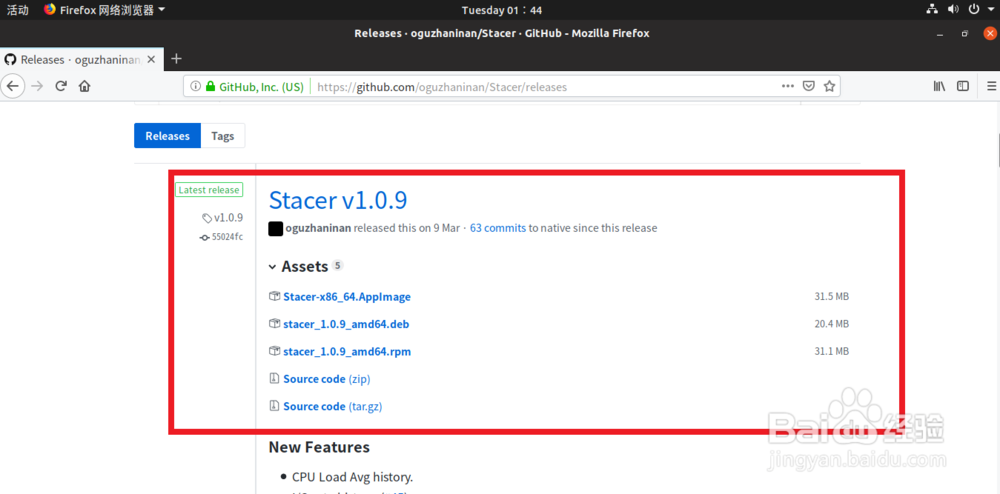The image size is (1000, 494).
Task: Click the browser back arrow button
Action: [x=14, y=86]
